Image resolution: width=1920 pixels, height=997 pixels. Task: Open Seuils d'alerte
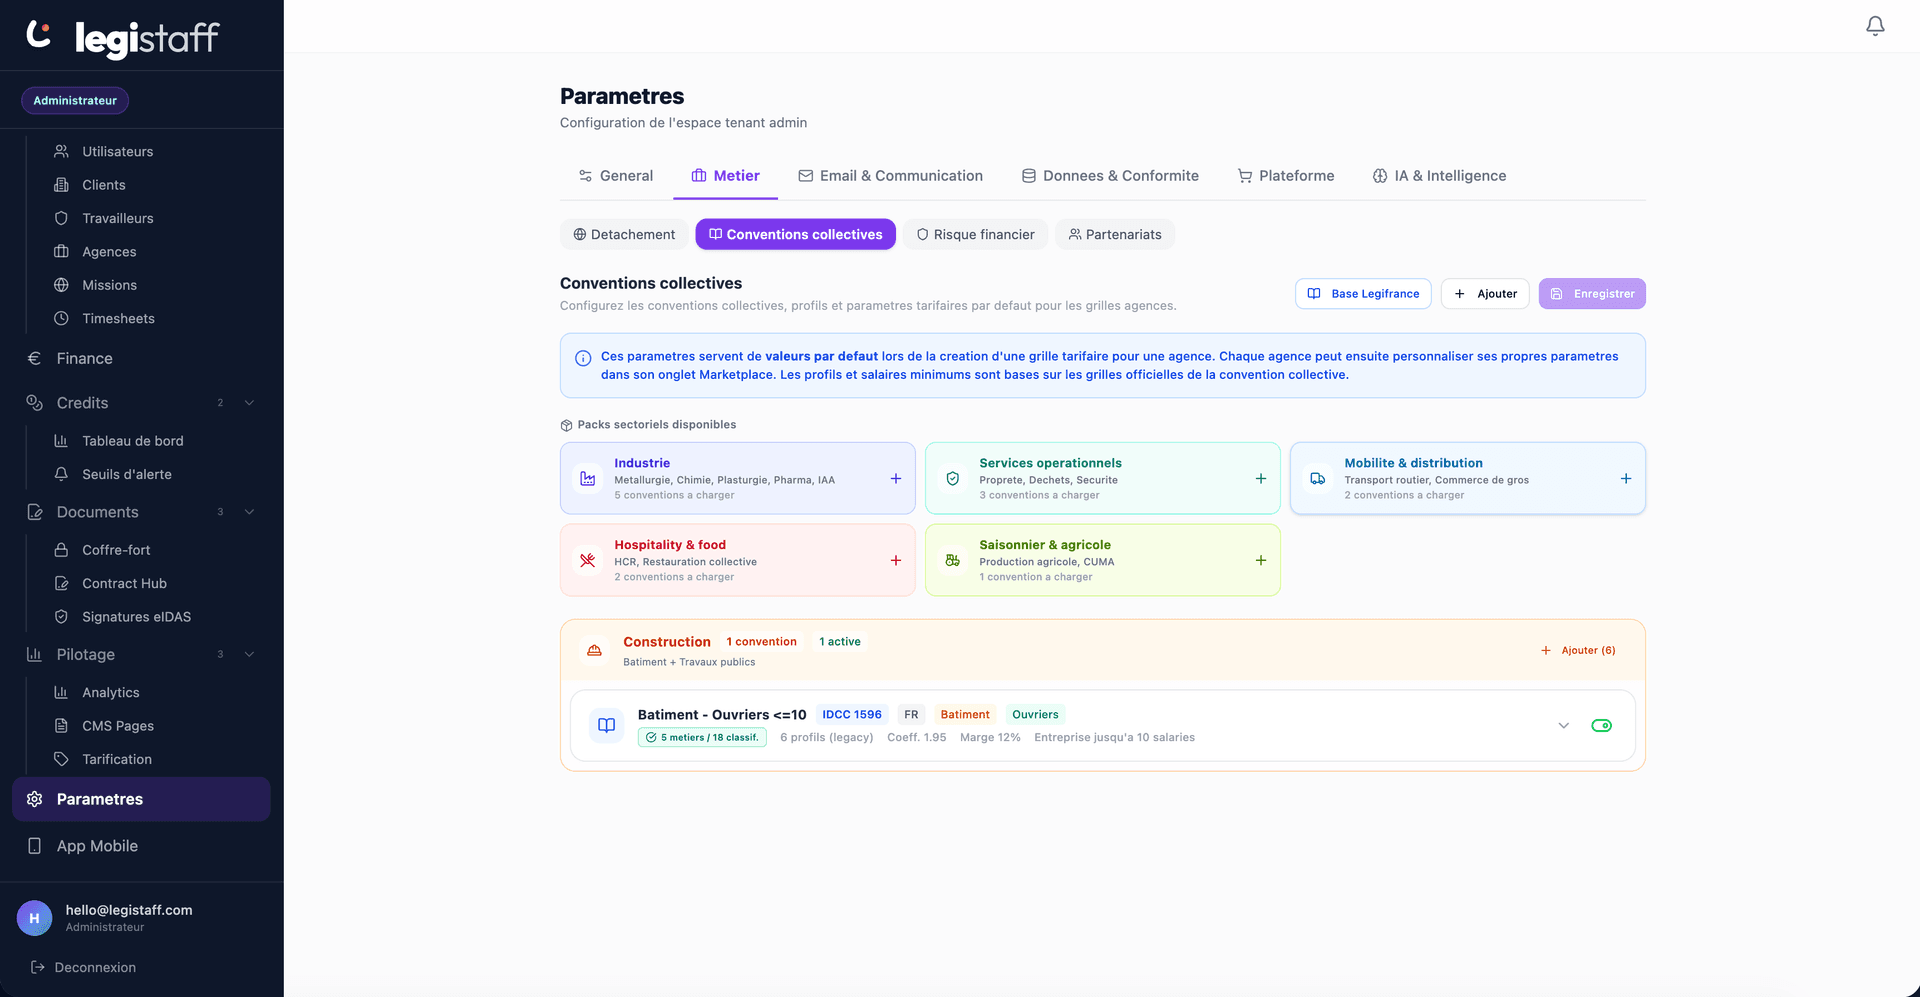coord(126,474)
